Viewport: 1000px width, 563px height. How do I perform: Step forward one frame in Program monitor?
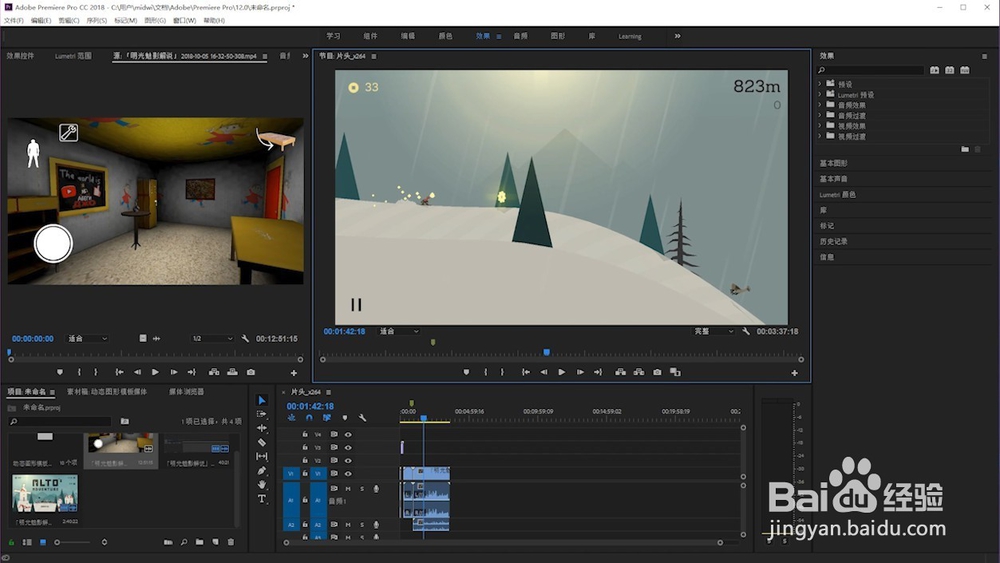pos(580,372)
